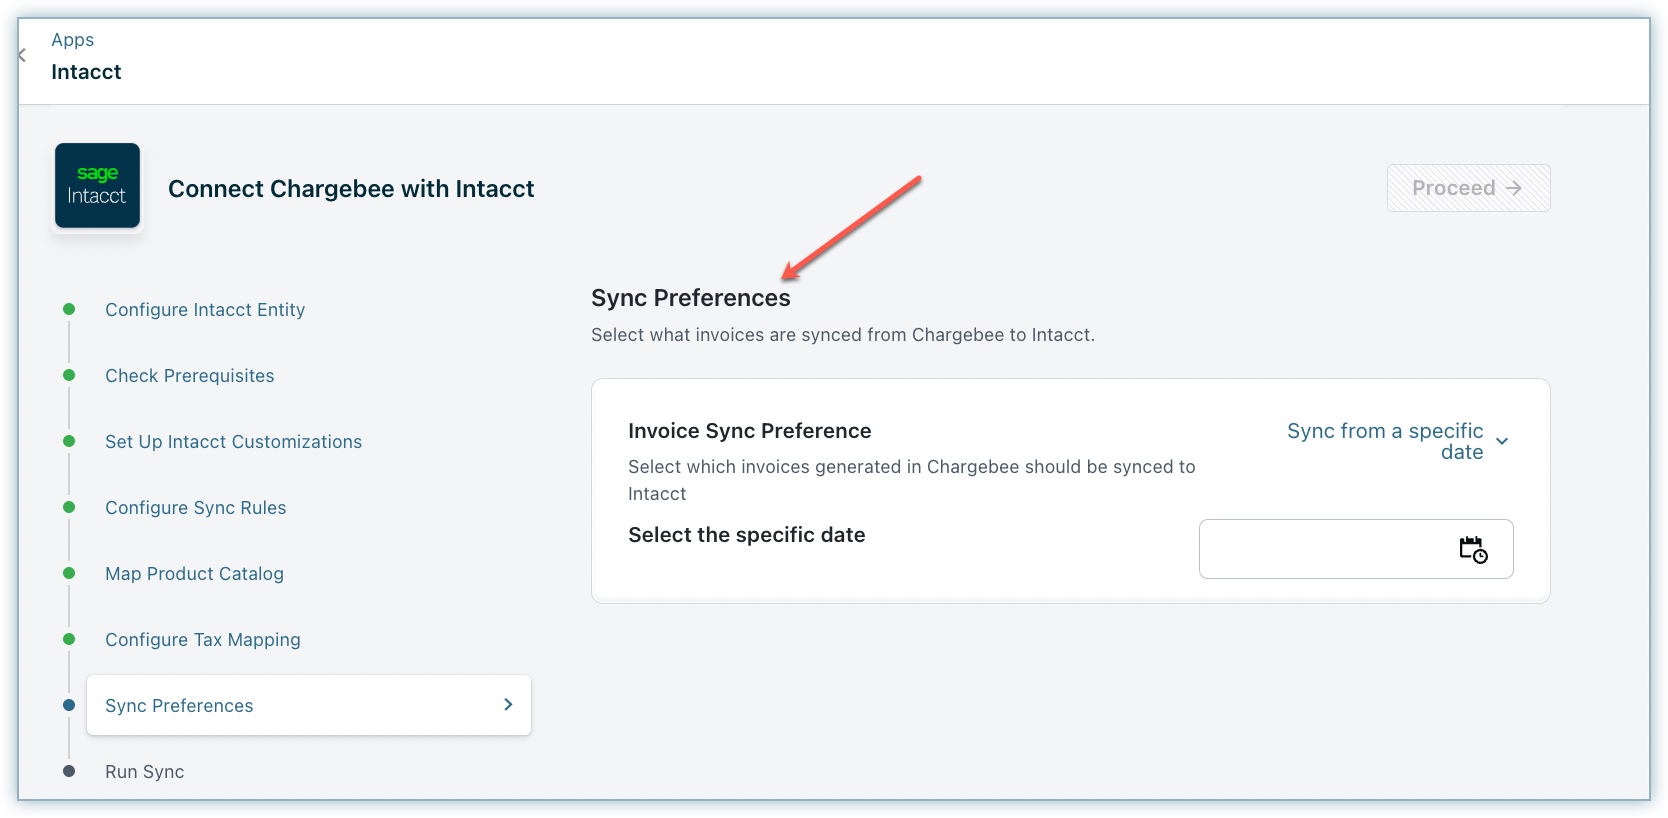This screenshot has width=1668, height=818.
Task: Open the Configure Tax Mapping step
Action: (x=202, y=640)
